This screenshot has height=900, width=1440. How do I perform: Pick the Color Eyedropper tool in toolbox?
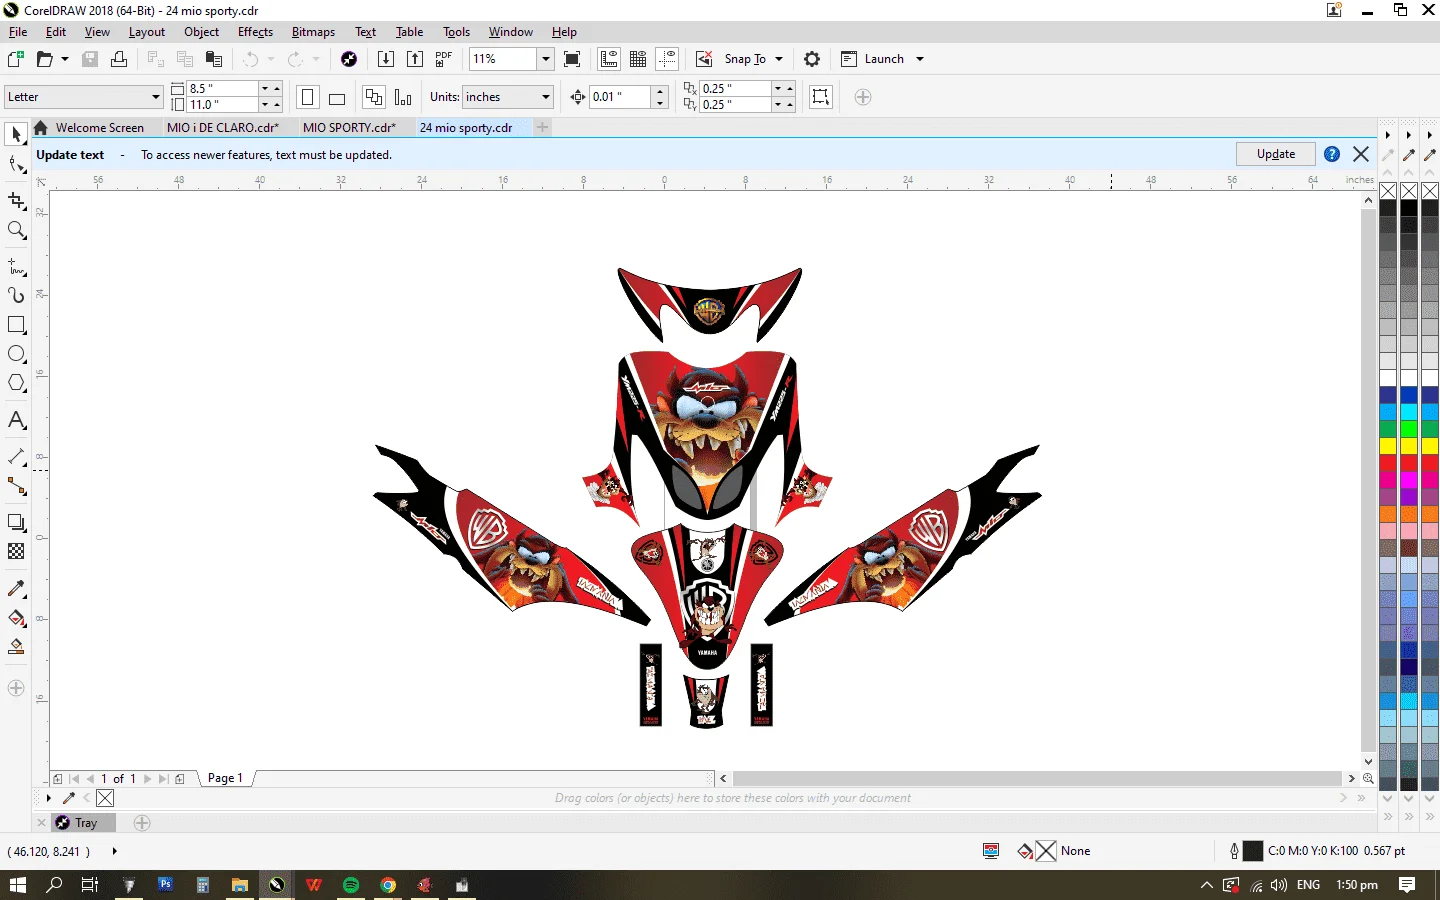tap(16, 589)
